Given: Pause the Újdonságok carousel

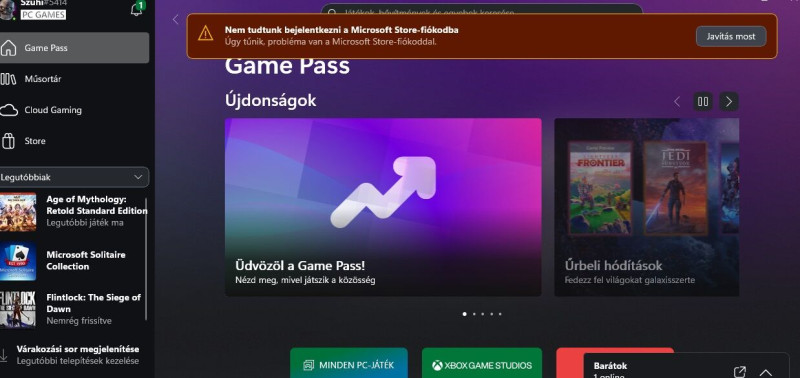Looking at the screenshot, I should tap(703, 102).
